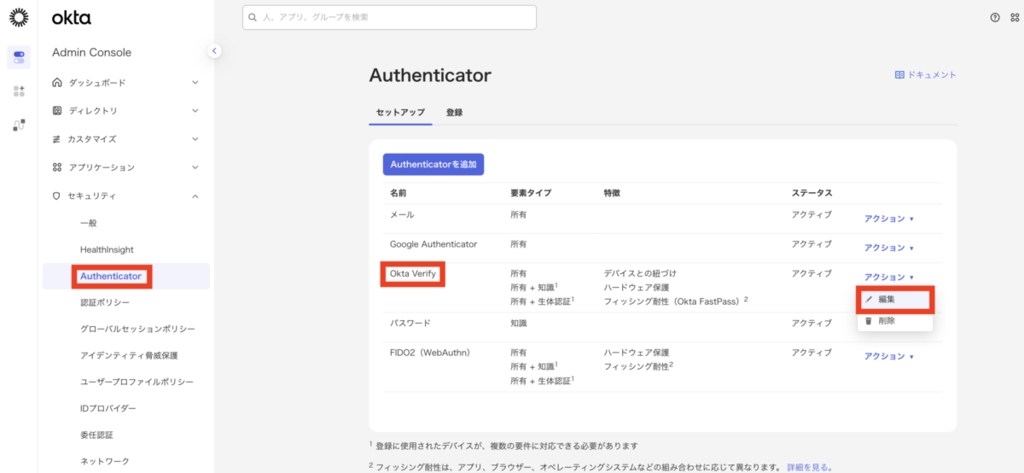Click the 名前 column header
1024x473 pixels.
pyautogui.click(x=398, y=193)
